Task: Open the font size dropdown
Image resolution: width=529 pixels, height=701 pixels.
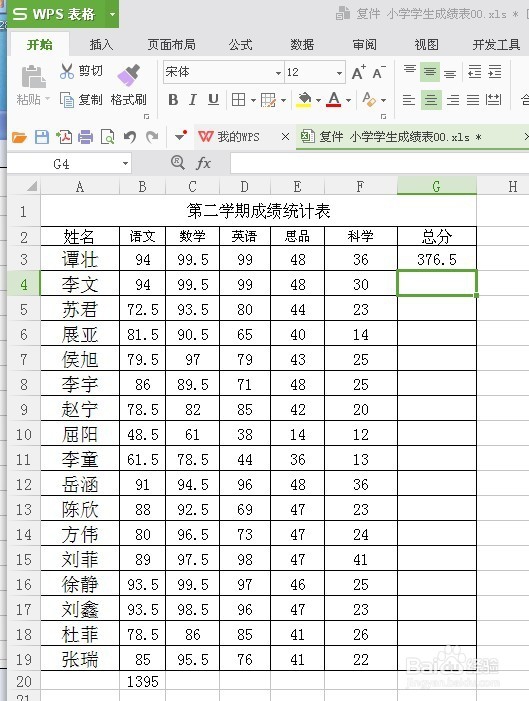Action: click(339, 72)
